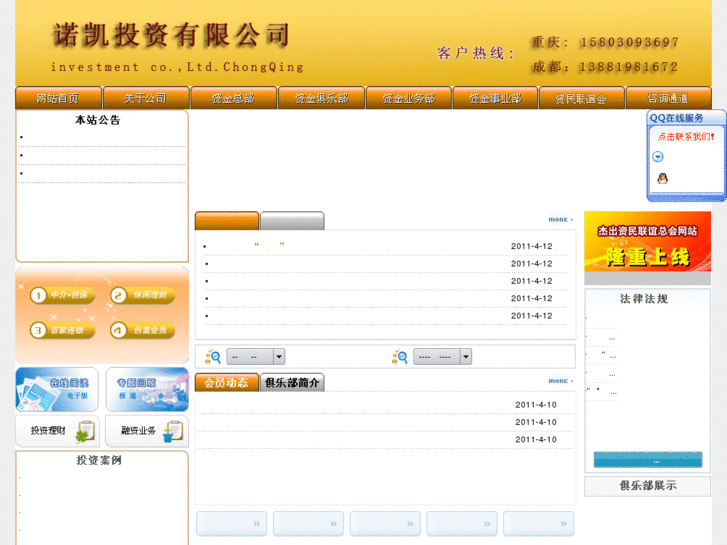Open the 资金总部 menu item

coord(233,98)
